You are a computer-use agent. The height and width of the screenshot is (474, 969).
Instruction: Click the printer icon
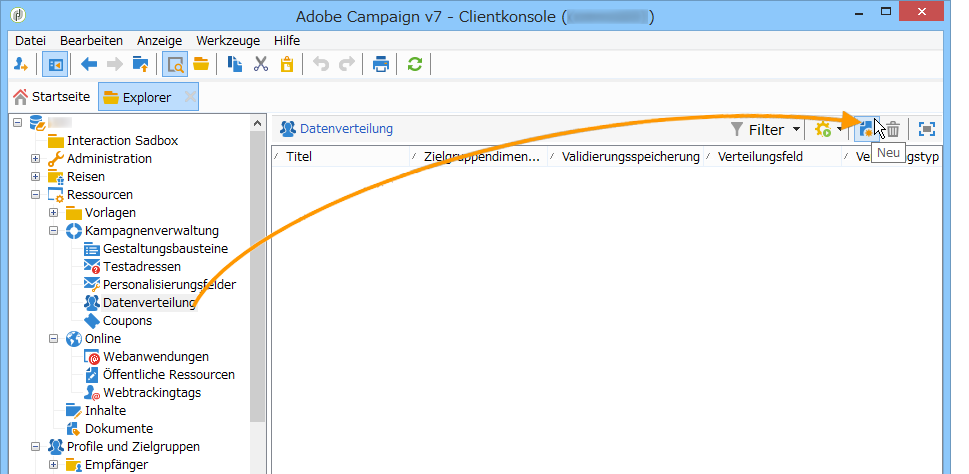[381, 64]
